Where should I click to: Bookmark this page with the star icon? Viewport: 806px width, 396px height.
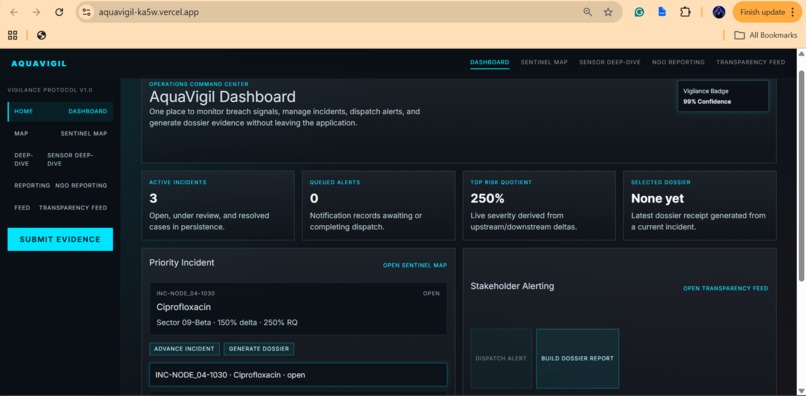(608, 12)
